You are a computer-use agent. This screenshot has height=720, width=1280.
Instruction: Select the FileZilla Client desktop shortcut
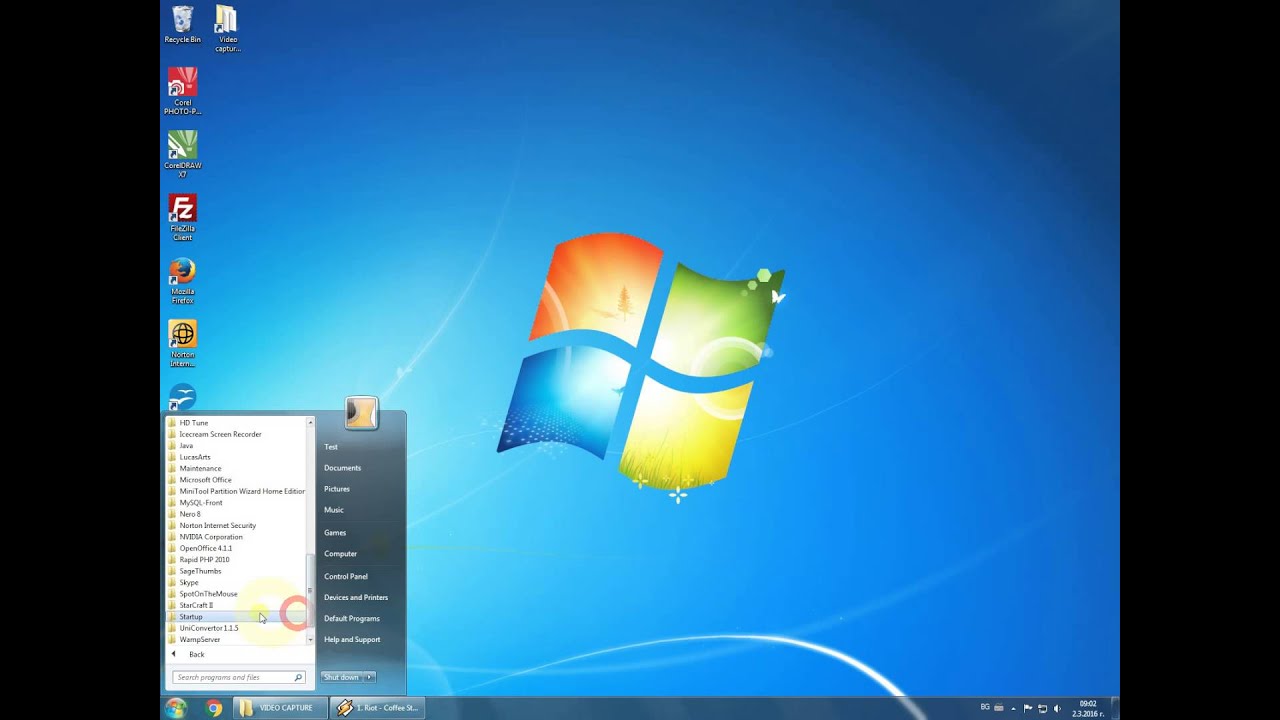pos(182,217)
